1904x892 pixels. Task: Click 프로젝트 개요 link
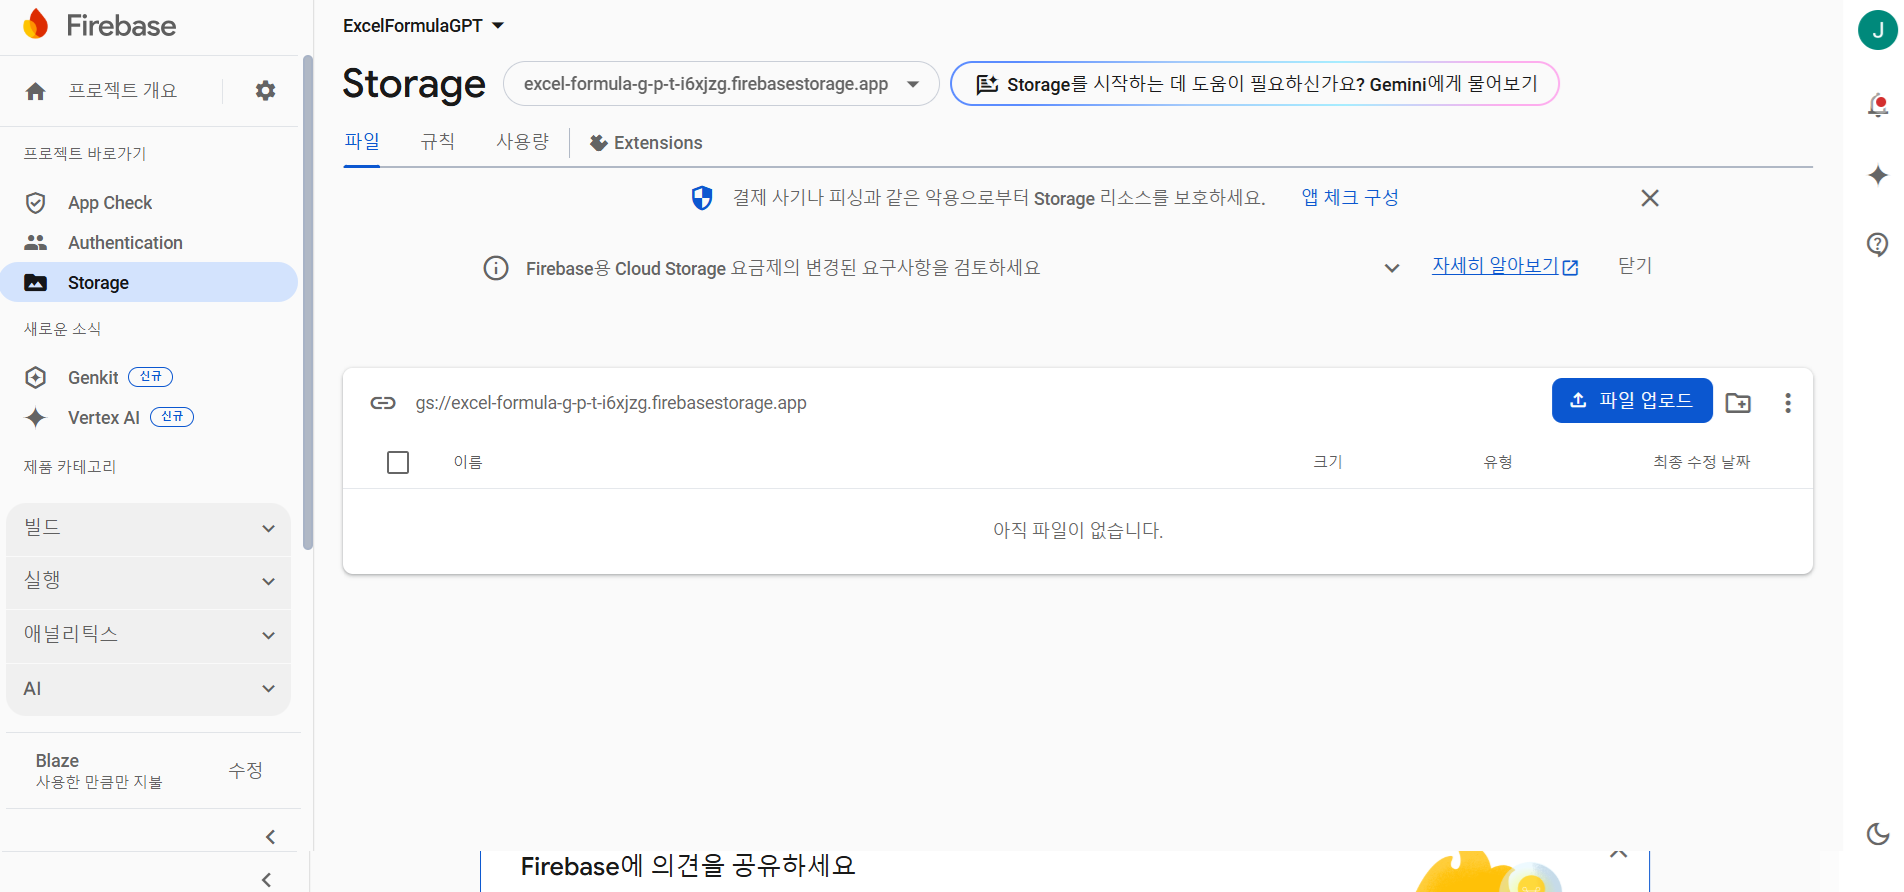point(122,91)
